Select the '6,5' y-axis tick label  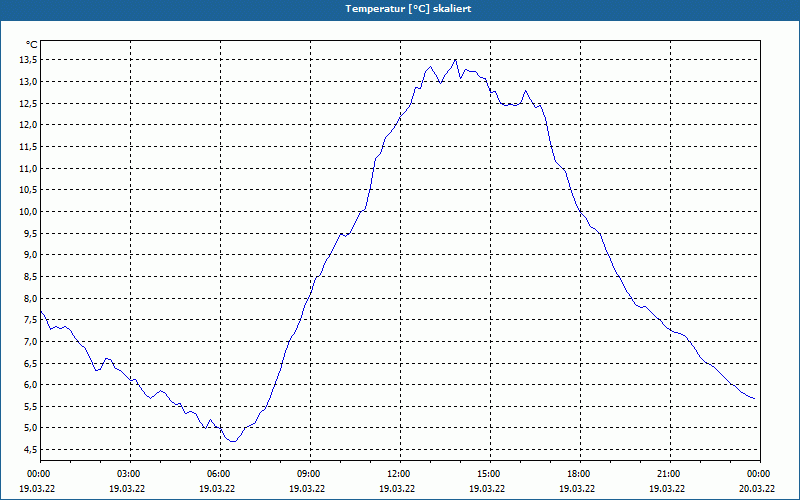point(31,363)
